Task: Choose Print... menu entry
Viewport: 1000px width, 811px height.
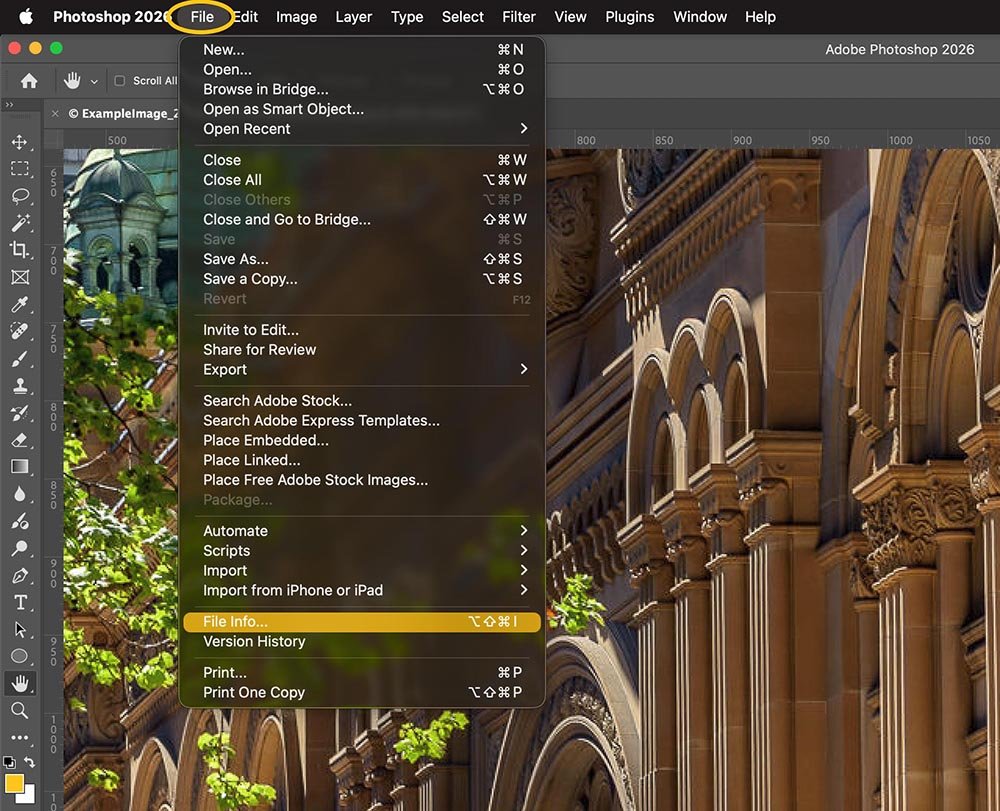Action: 362,673
